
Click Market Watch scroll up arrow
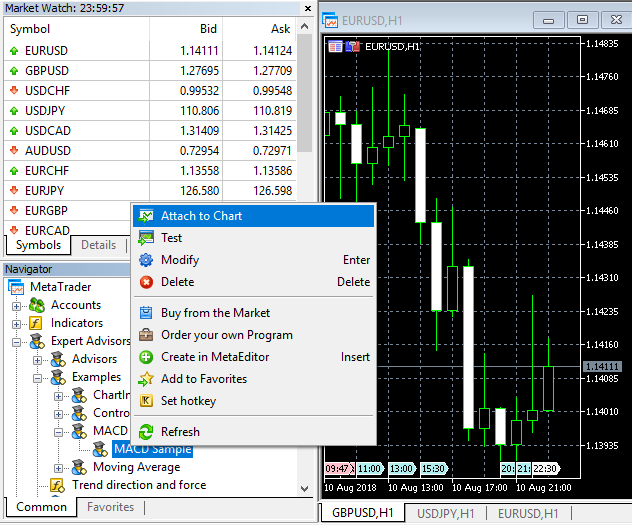(305, 27)
